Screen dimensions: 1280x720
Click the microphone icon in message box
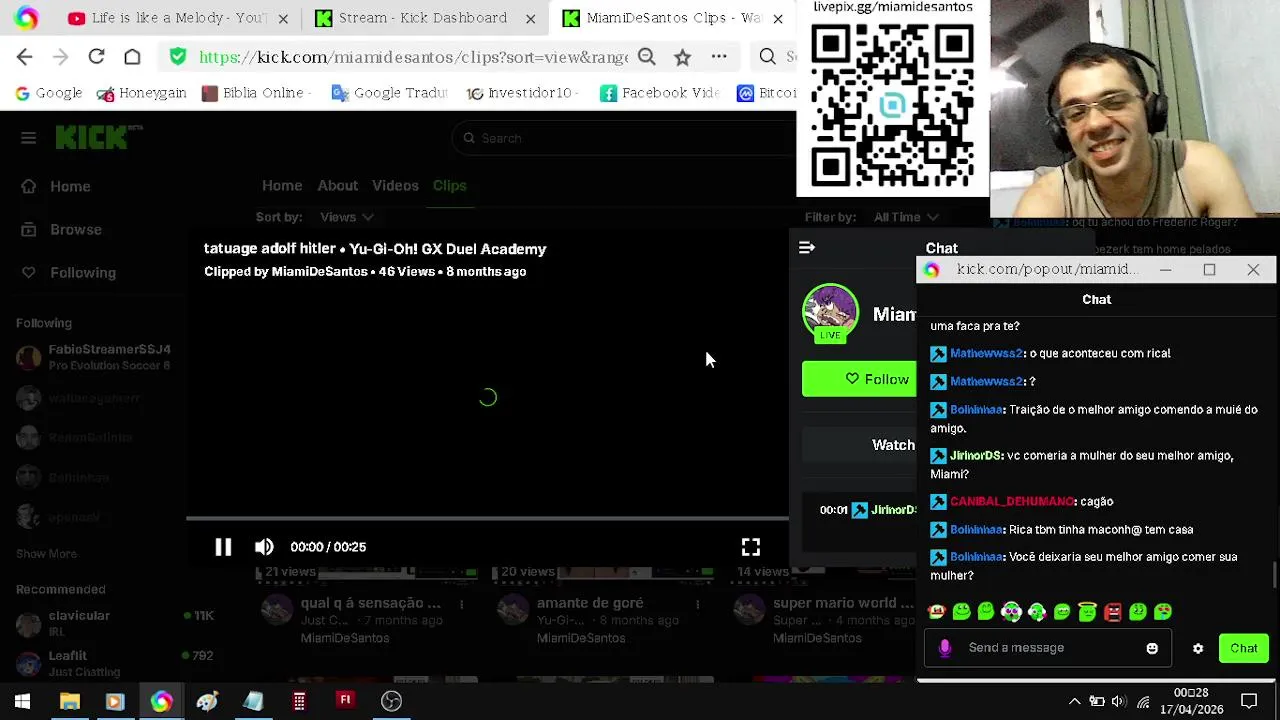coord(945,648)
